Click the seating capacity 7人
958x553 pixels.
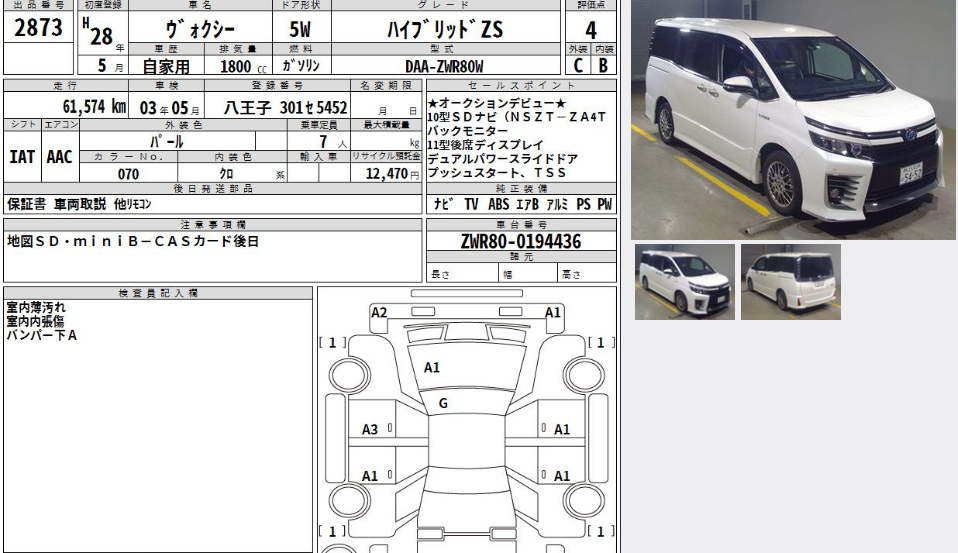tap(332, 142)
